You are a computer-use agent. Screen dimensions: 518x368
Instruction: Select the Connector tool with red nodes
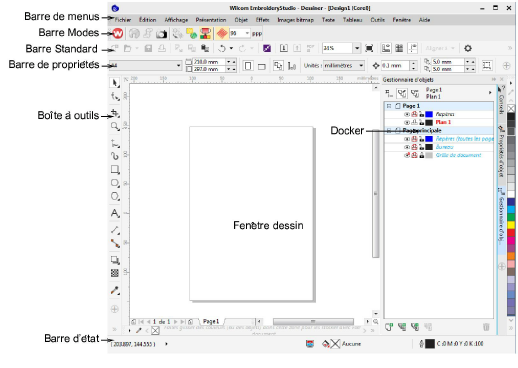[x=115, y=243]
